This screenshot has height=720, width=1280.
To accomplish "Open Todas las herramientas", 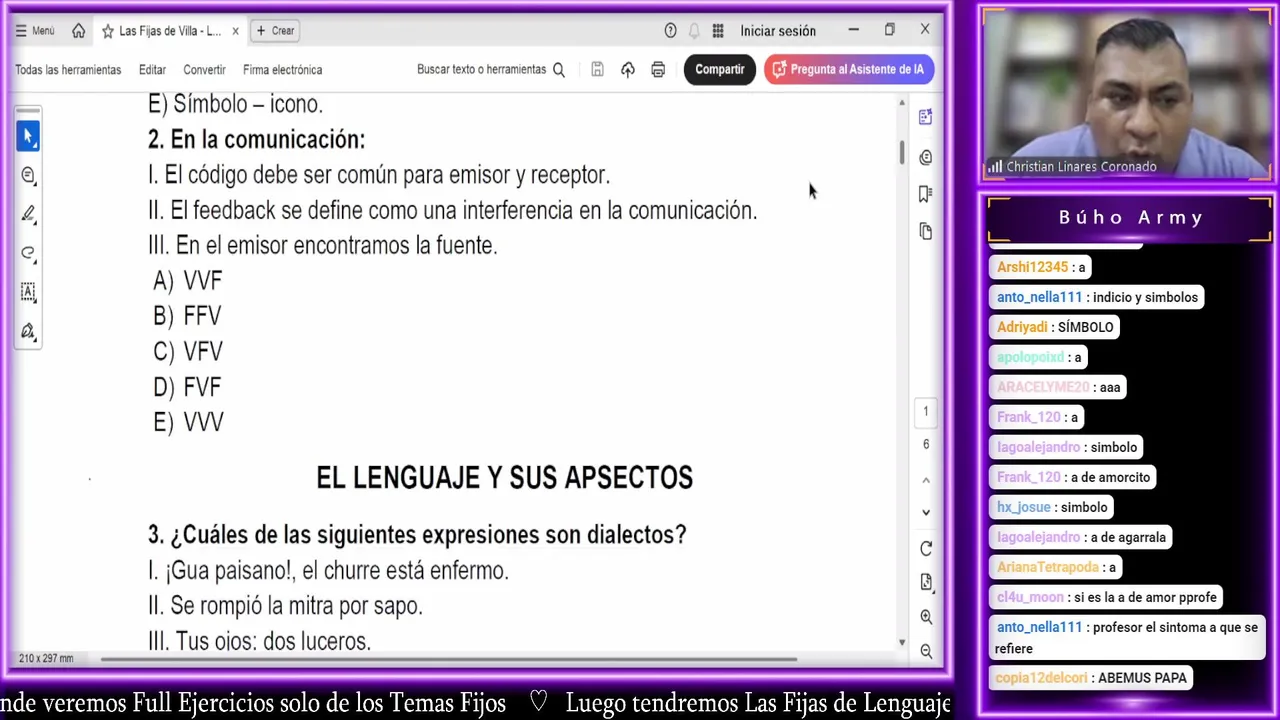I will [x=68, y=70].
